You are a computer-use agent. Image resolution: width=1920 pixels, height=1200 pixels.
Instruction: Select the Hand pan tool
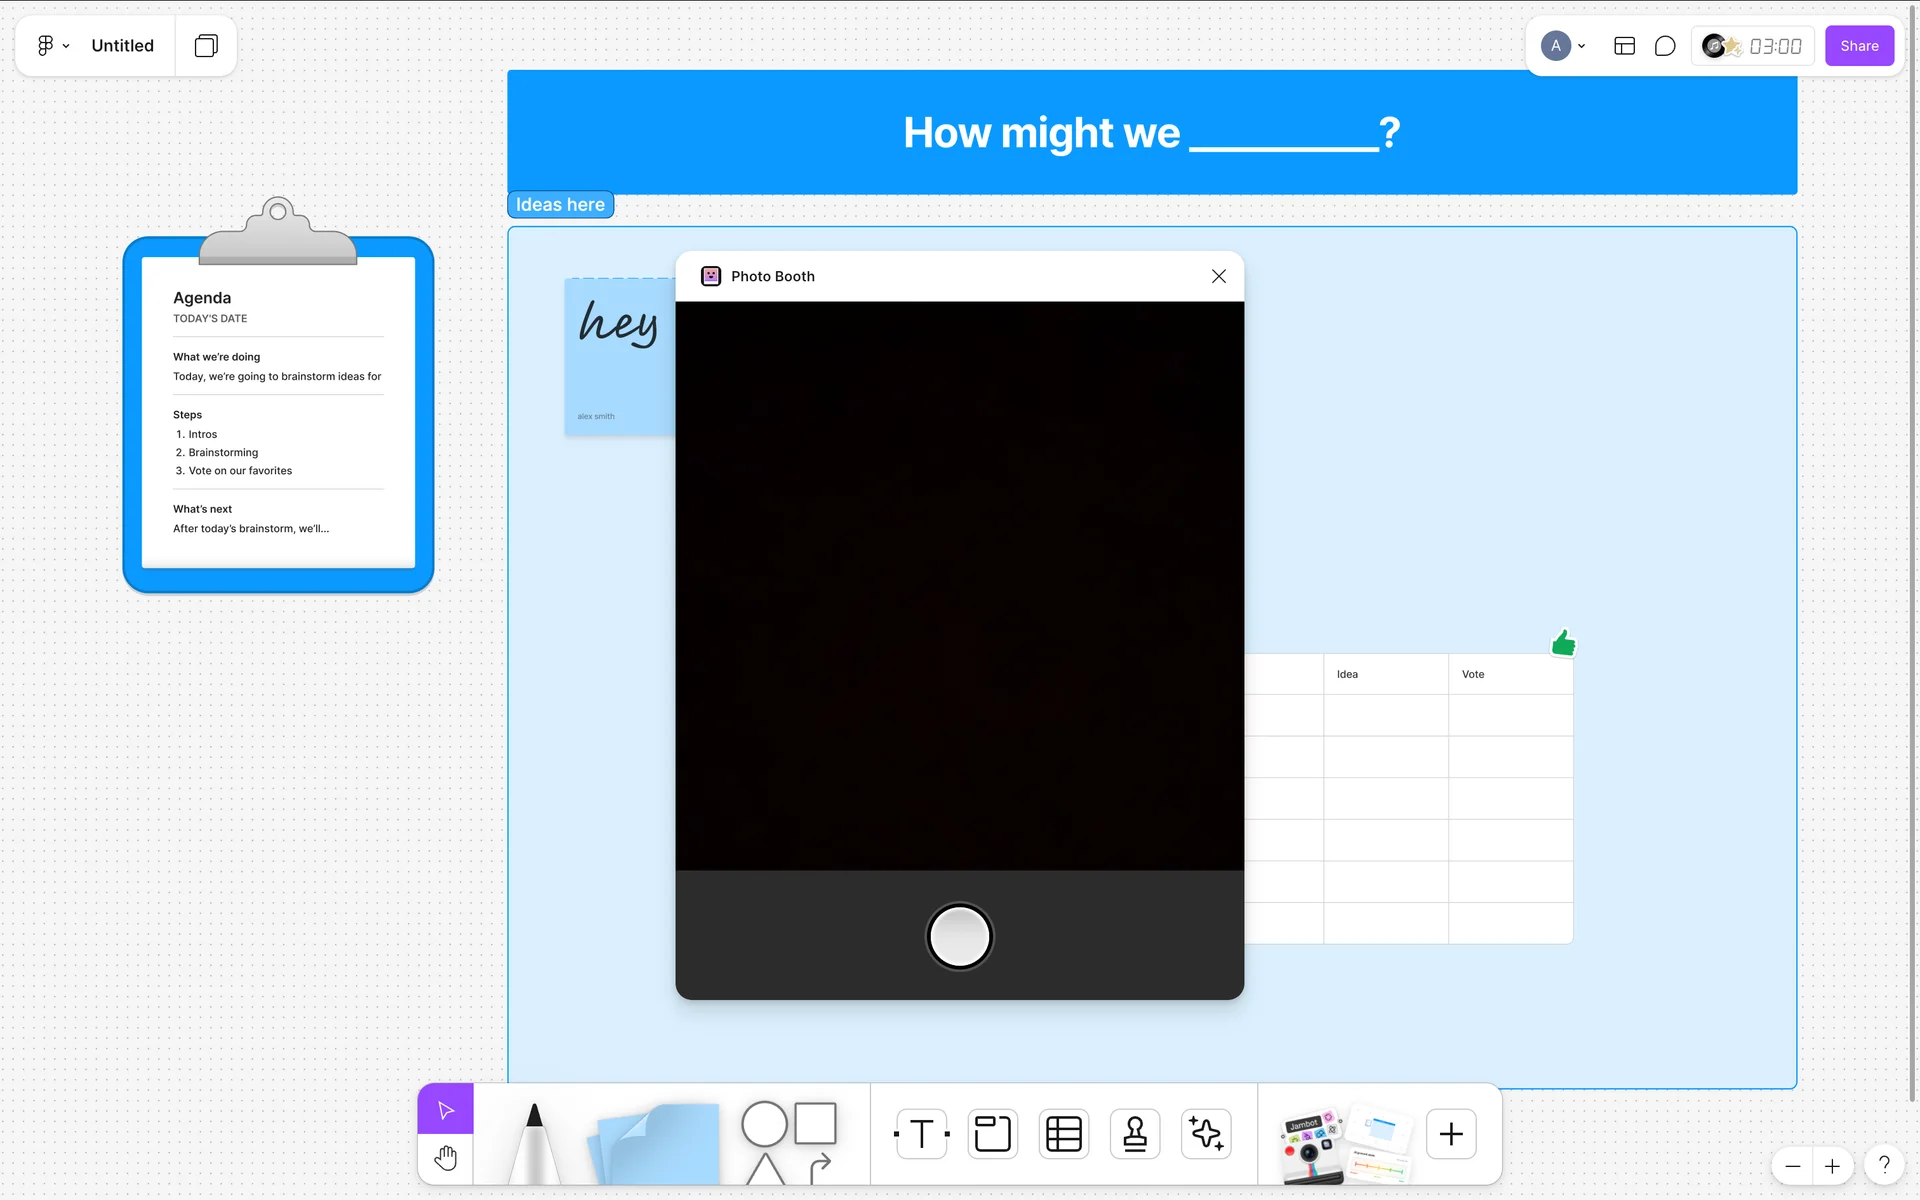pos(446,1159)
